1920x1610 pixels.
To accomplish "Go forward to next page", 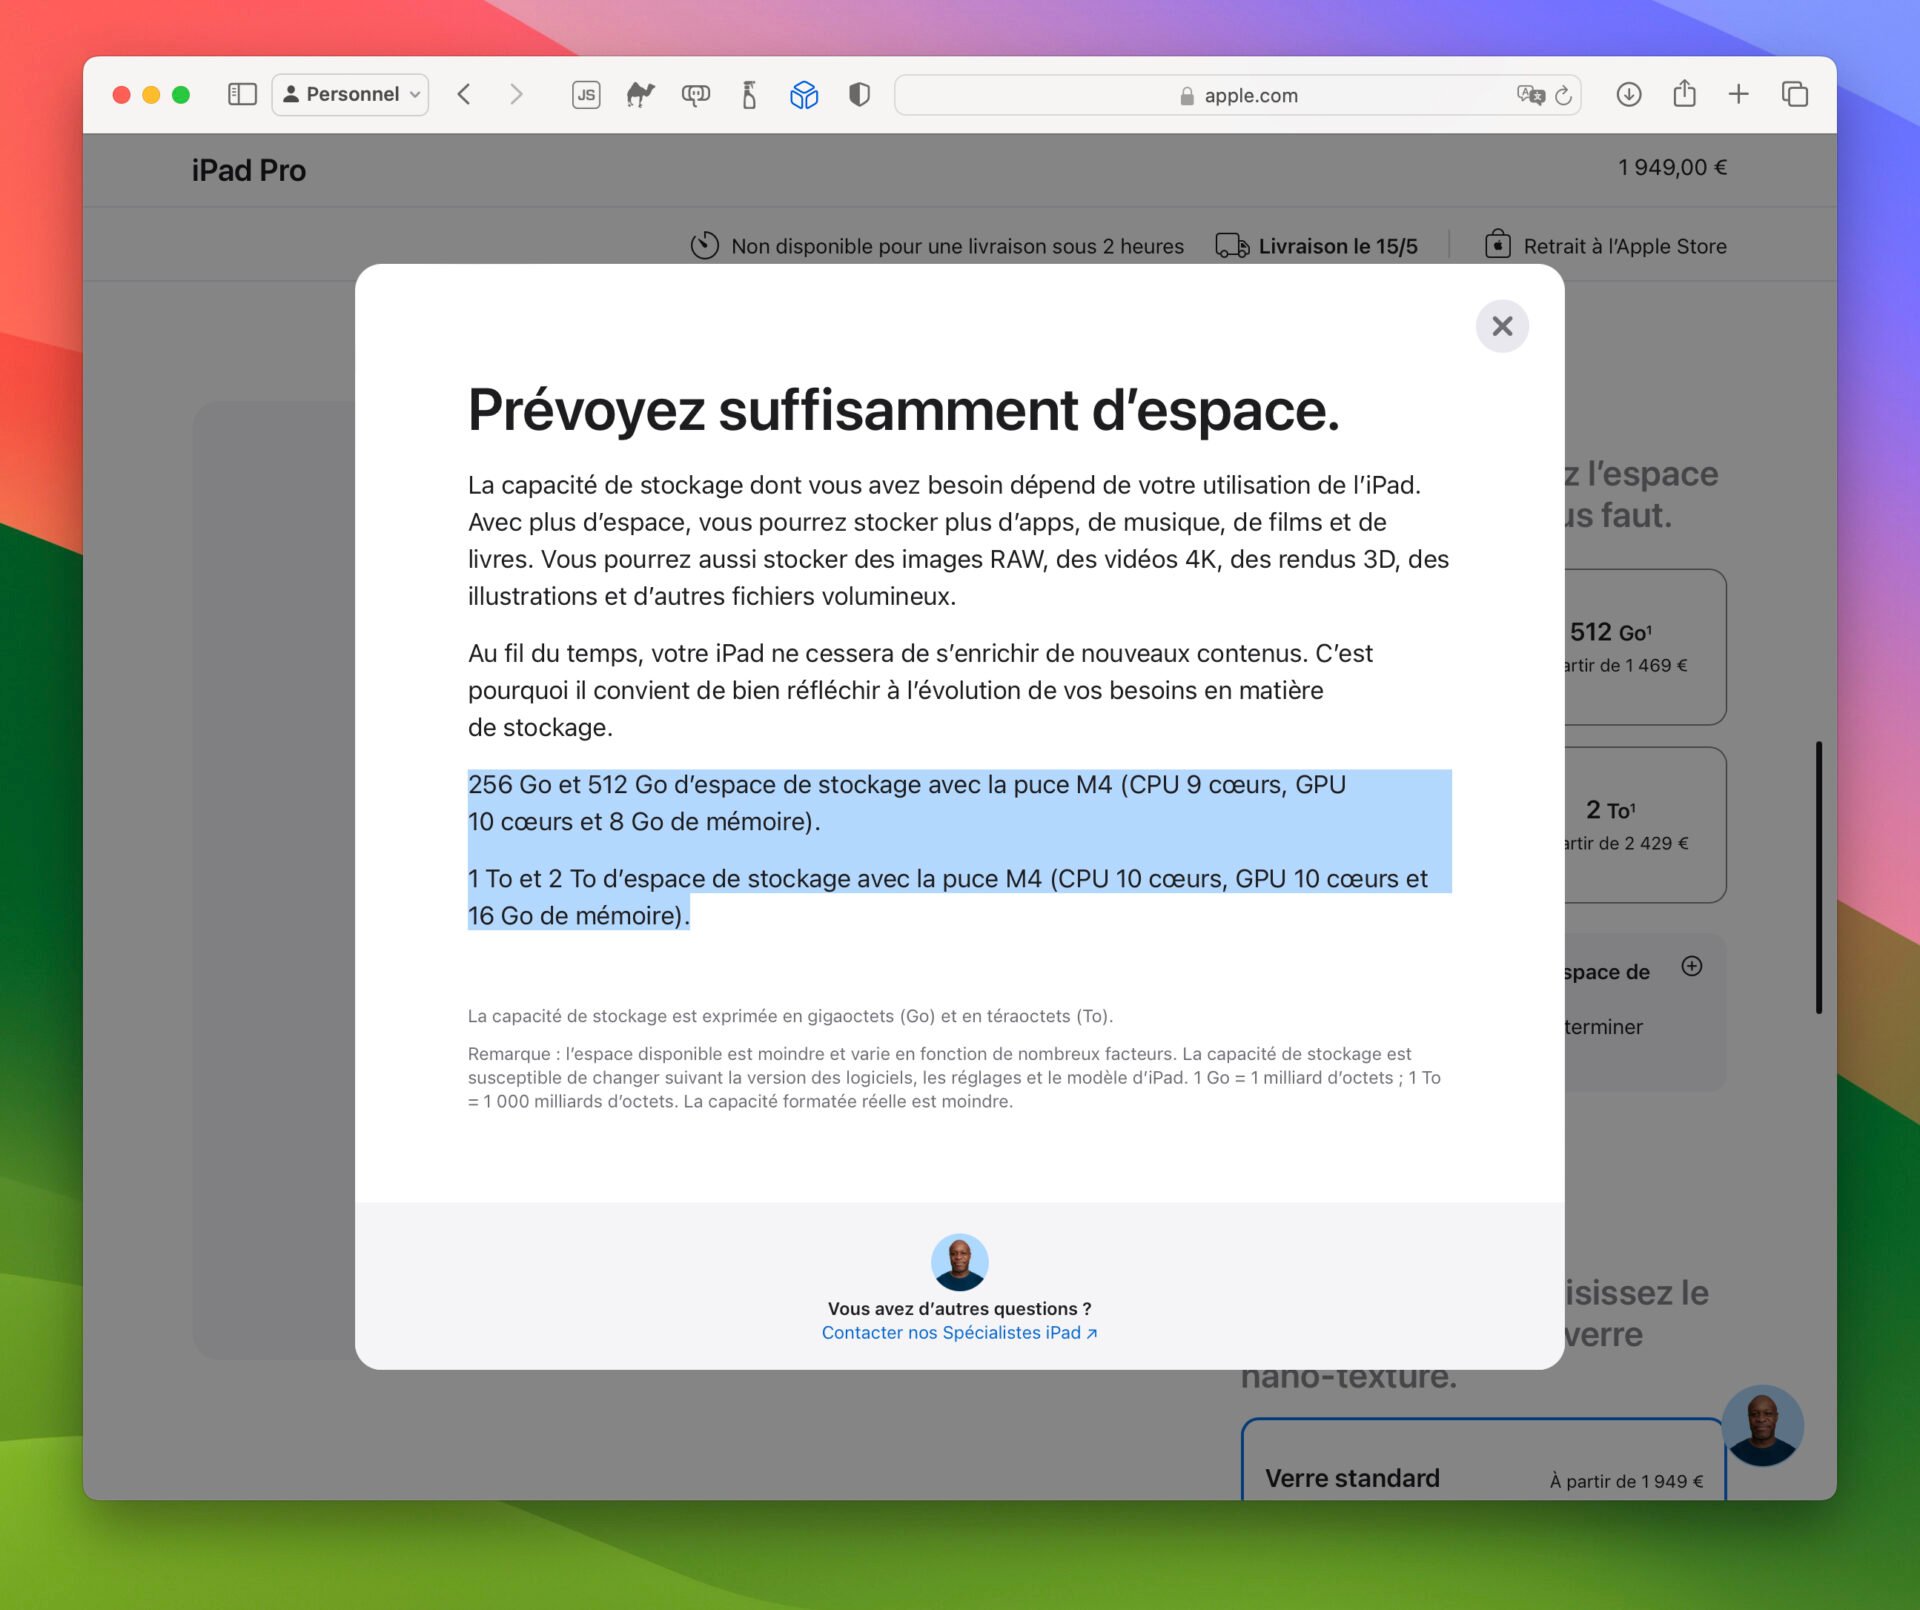I will pyautogui.click(x=516, y=95).
